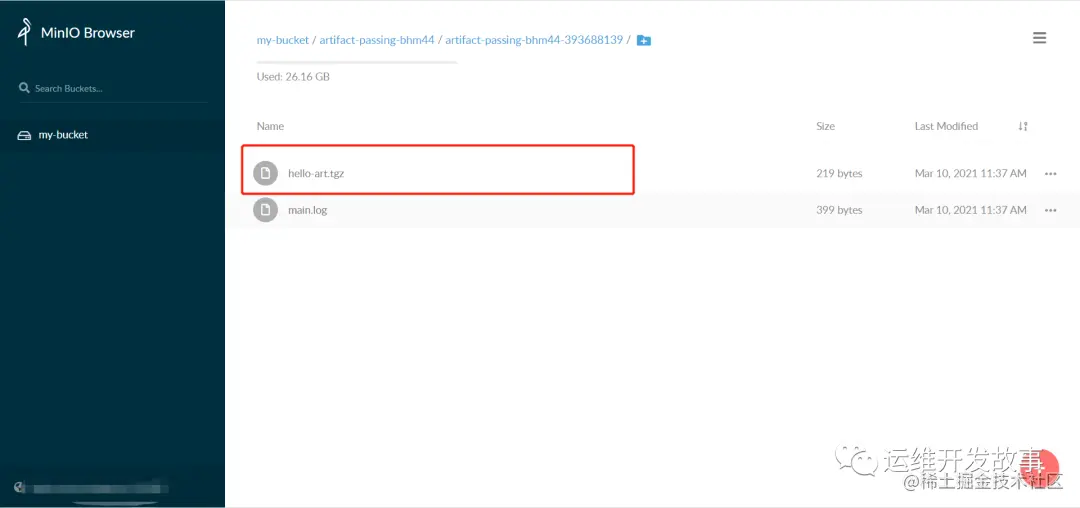Open actions menu for main.log
The image size is (1080, 508).
coord(1050,210)
